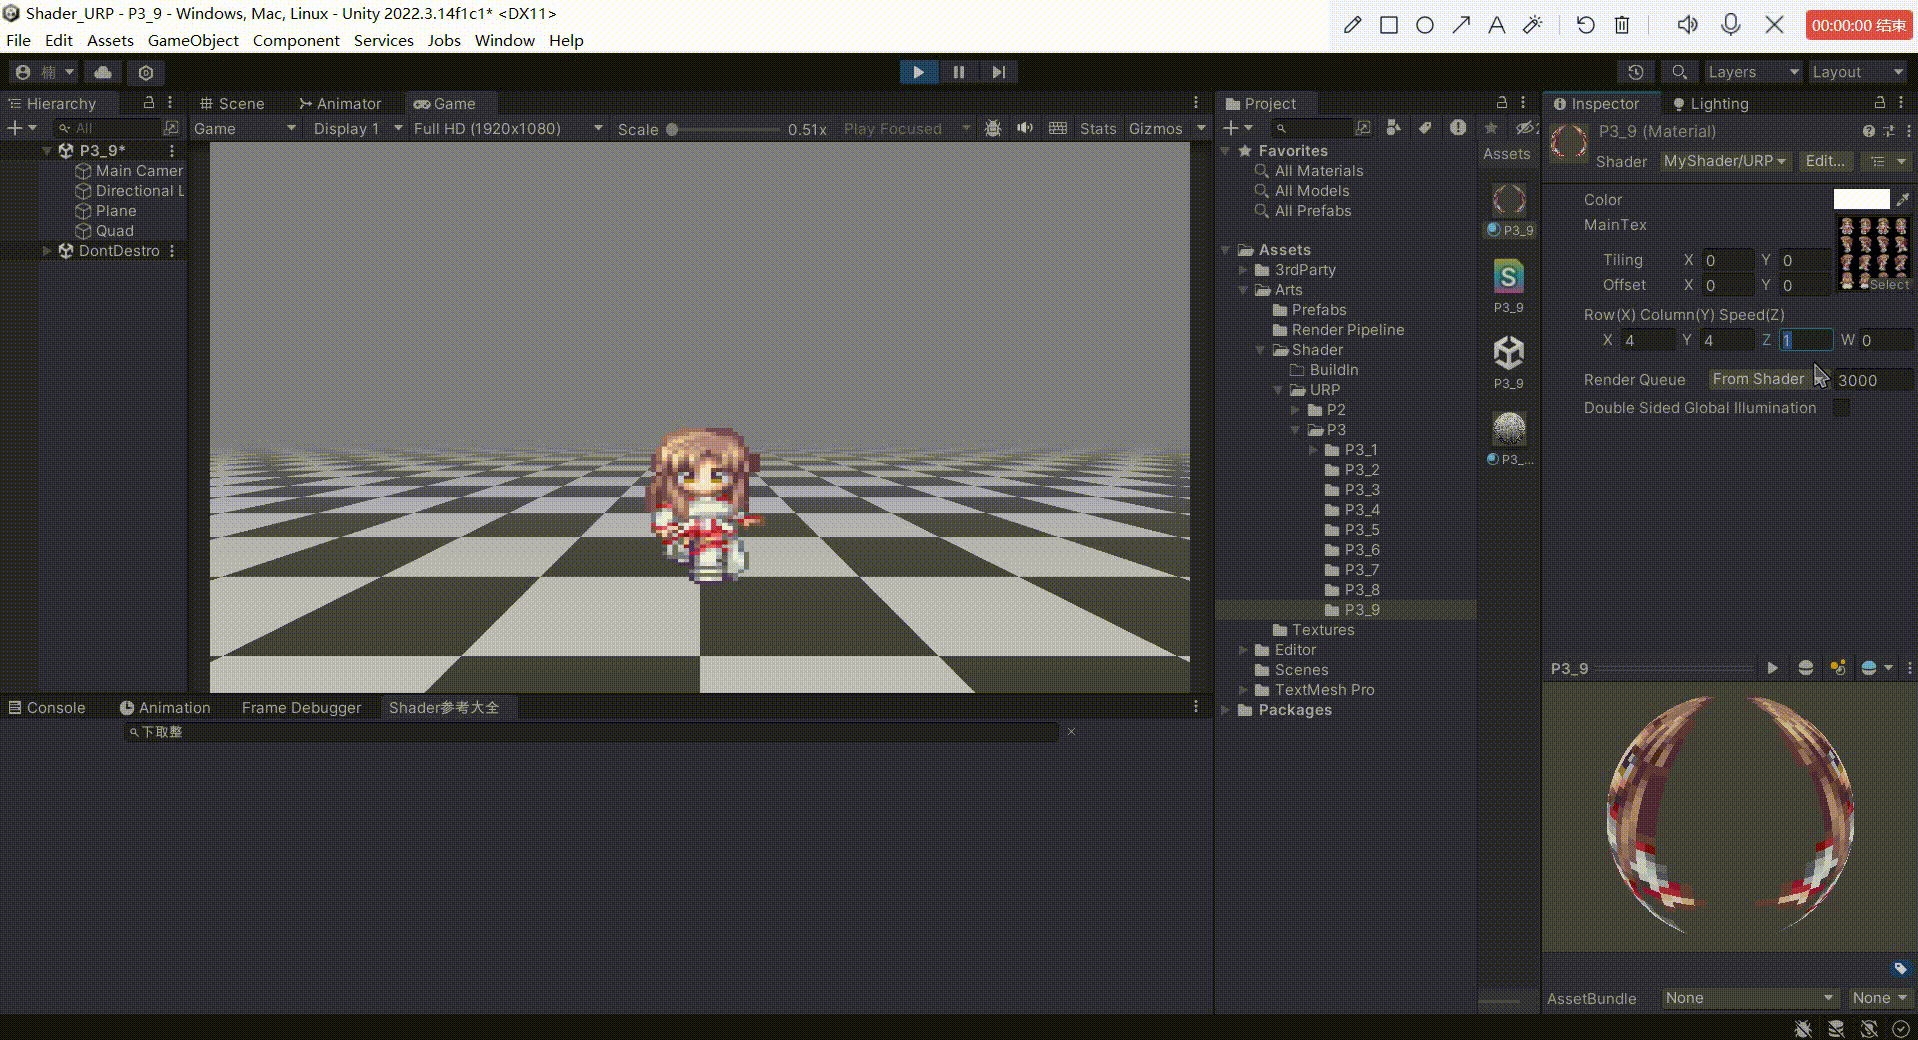
Task: Select the P3_8 folder in the Project panel
Action: (1361, 589)
